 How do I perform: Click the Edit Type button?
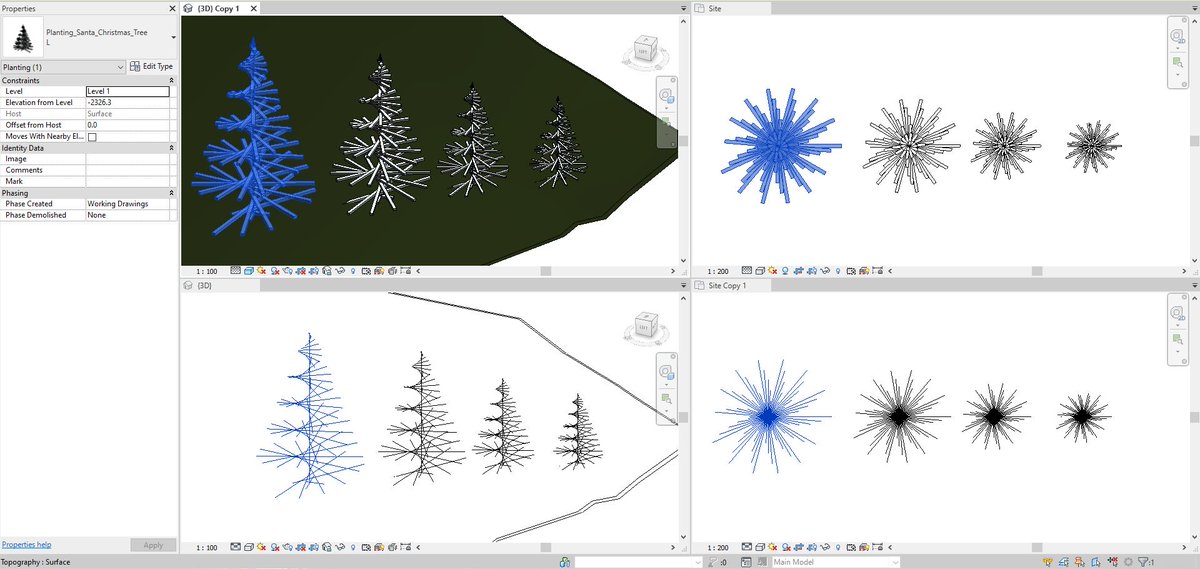pos(152,67)
